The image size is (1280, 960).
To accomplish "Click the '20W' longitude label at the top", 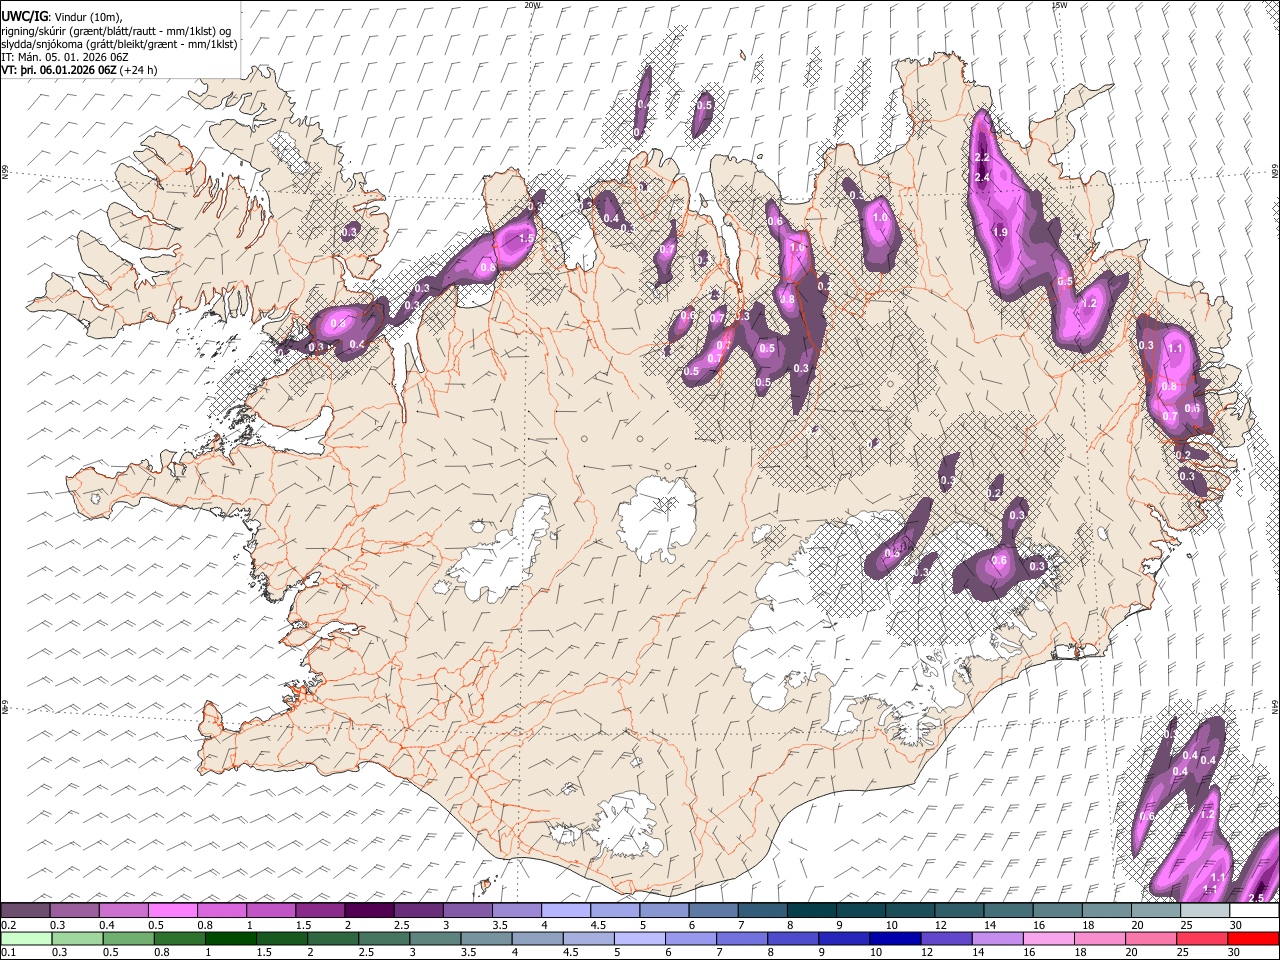I will 532,5.
